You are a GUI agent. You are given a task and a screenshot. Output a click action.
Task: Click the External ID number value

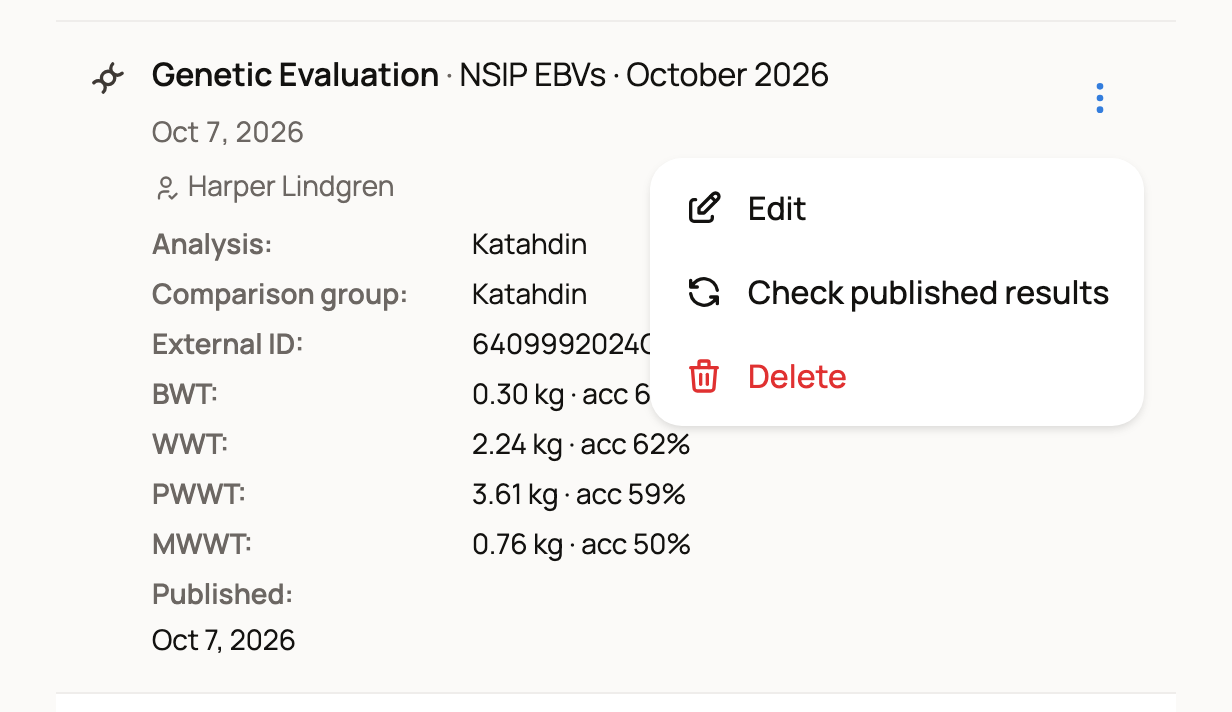pyautogui.click(x=561, y=344)
